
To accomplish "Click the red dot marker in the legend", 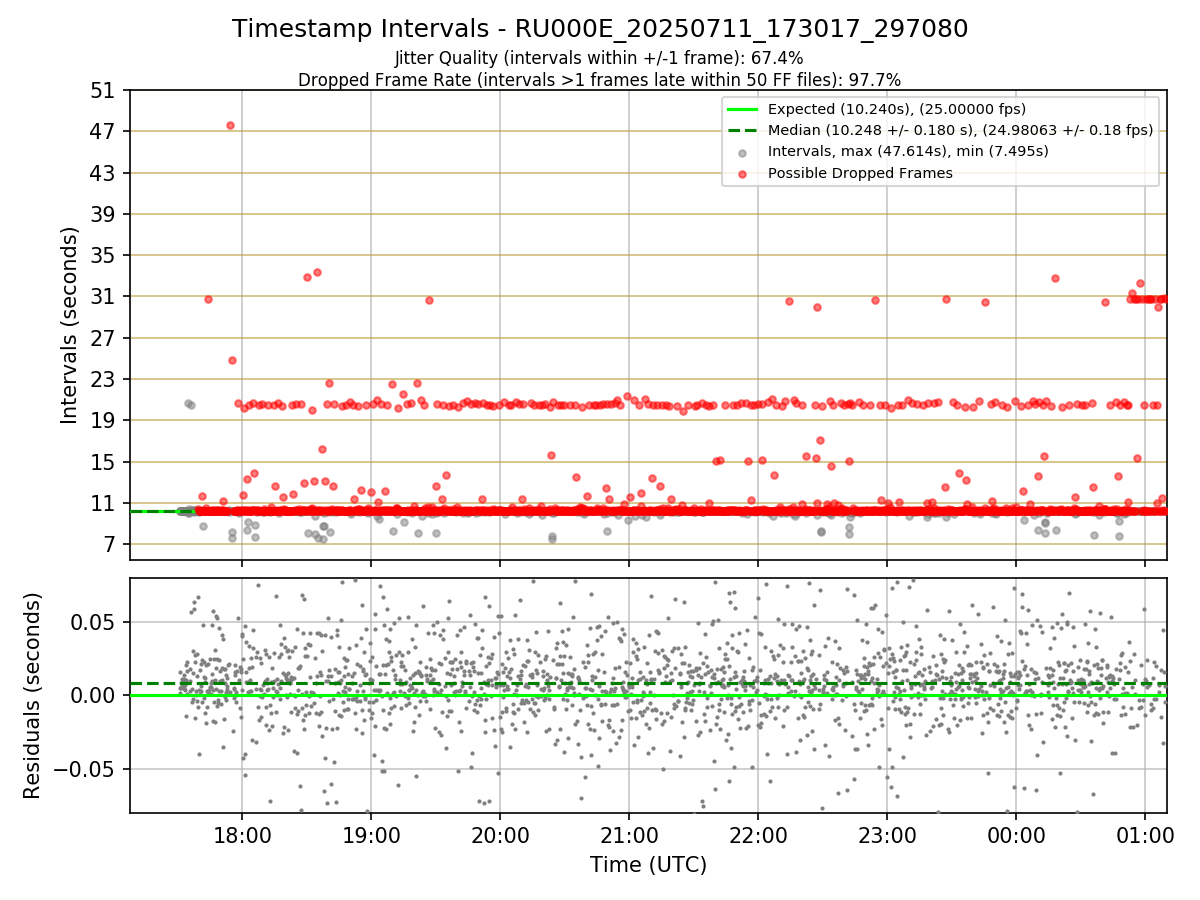I will click(742, 173).
